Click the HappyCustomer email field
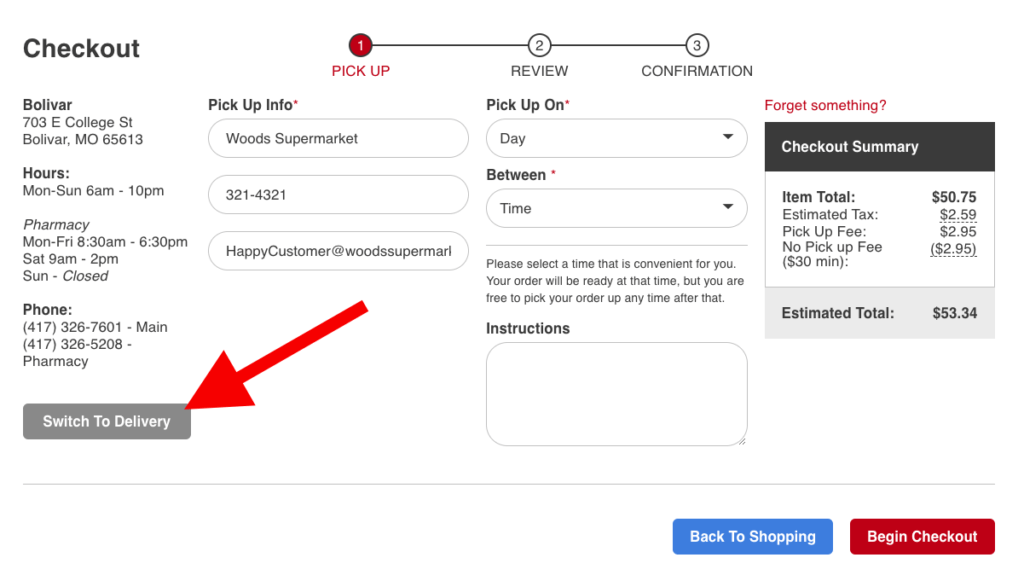Screen dimensions: 1024x575 pos(338,251)
